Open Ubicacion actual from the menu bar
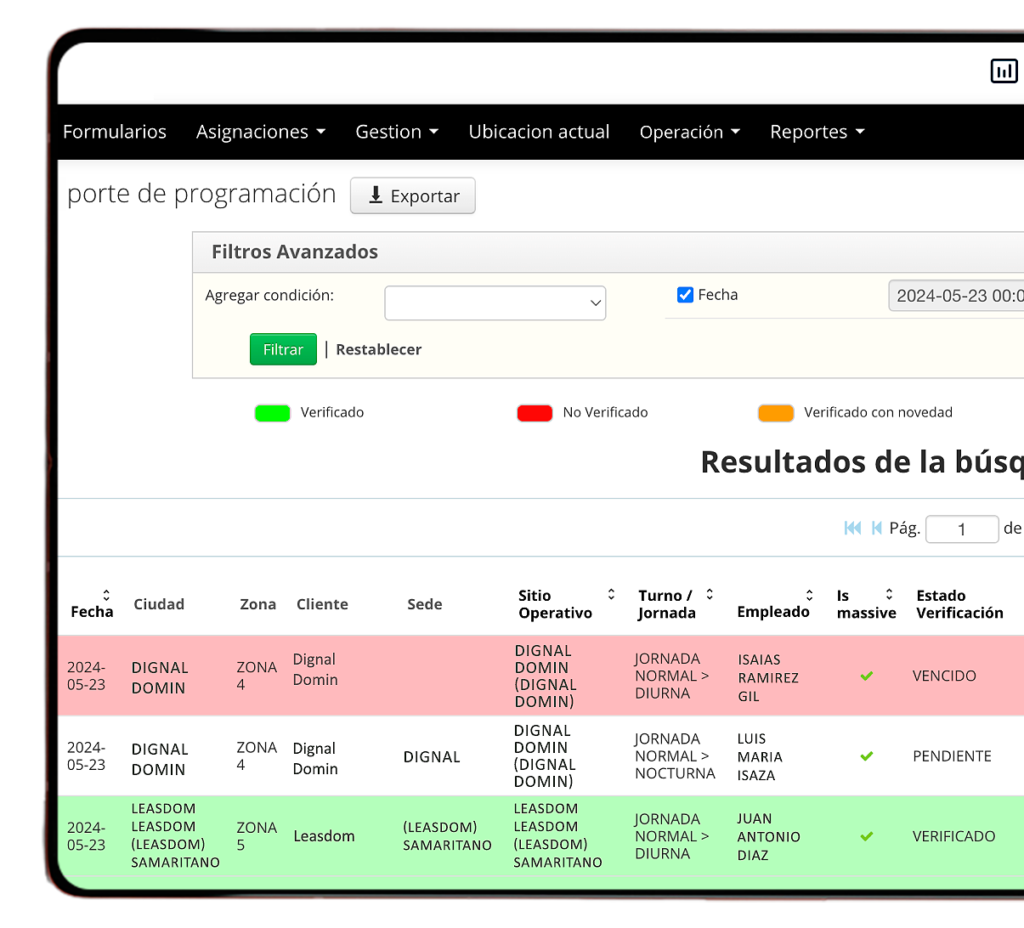1024x928 pixels. 539,131
